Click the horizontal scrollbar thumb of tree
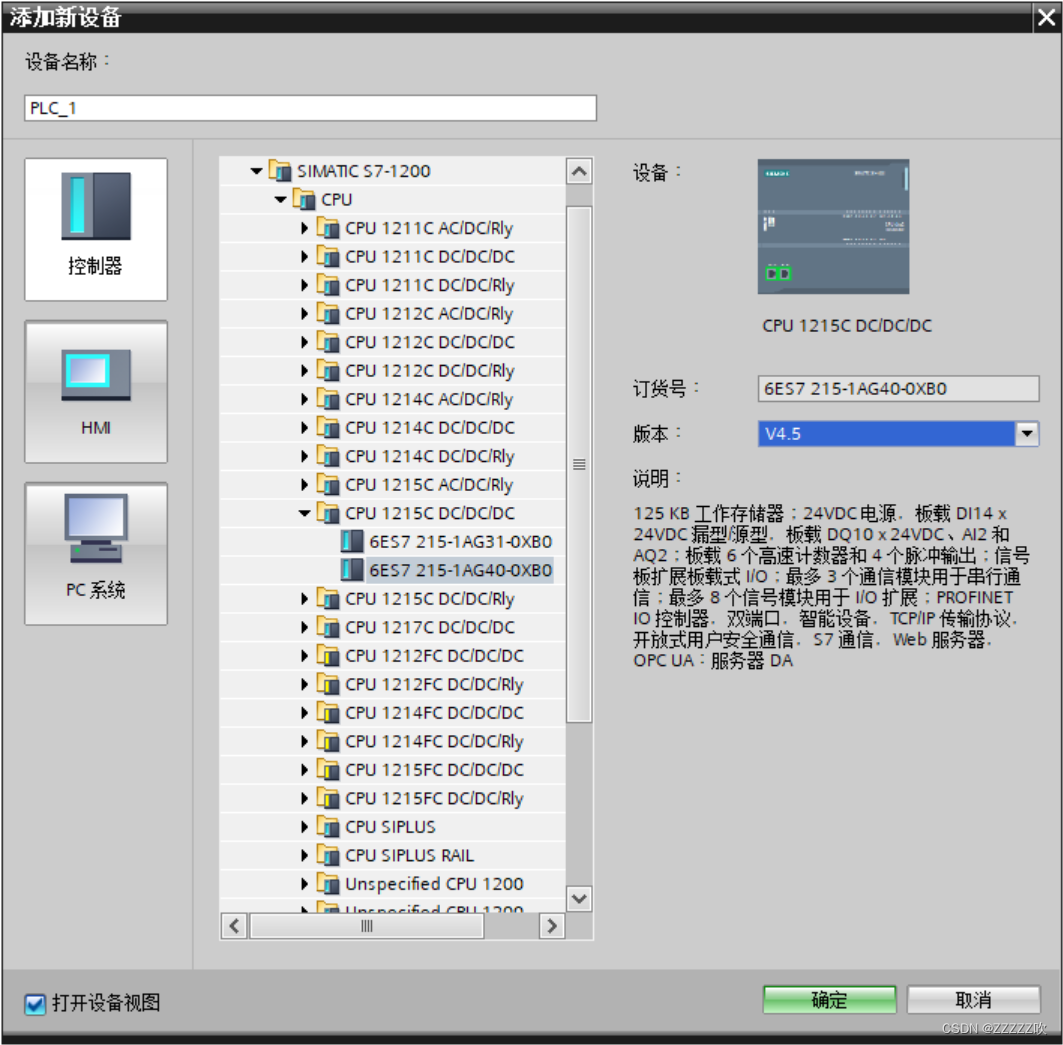This screenshot has height=1045, width=1063. click(367, 926)
